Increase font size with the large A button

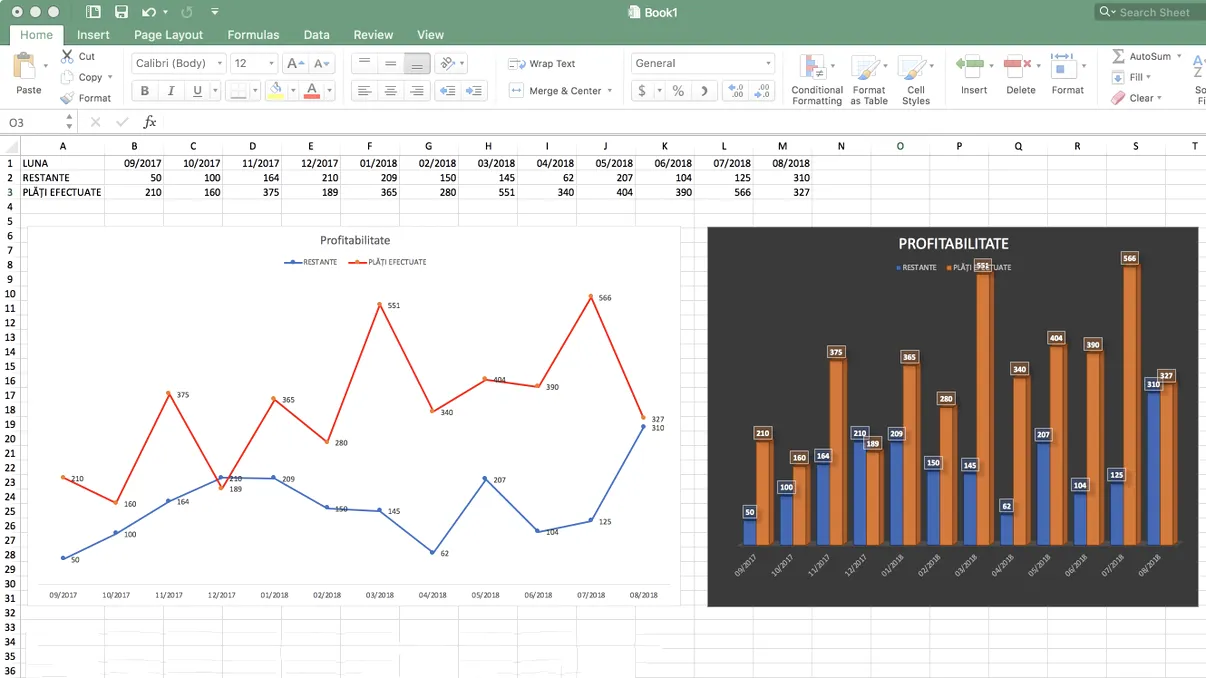coord(293,63)
